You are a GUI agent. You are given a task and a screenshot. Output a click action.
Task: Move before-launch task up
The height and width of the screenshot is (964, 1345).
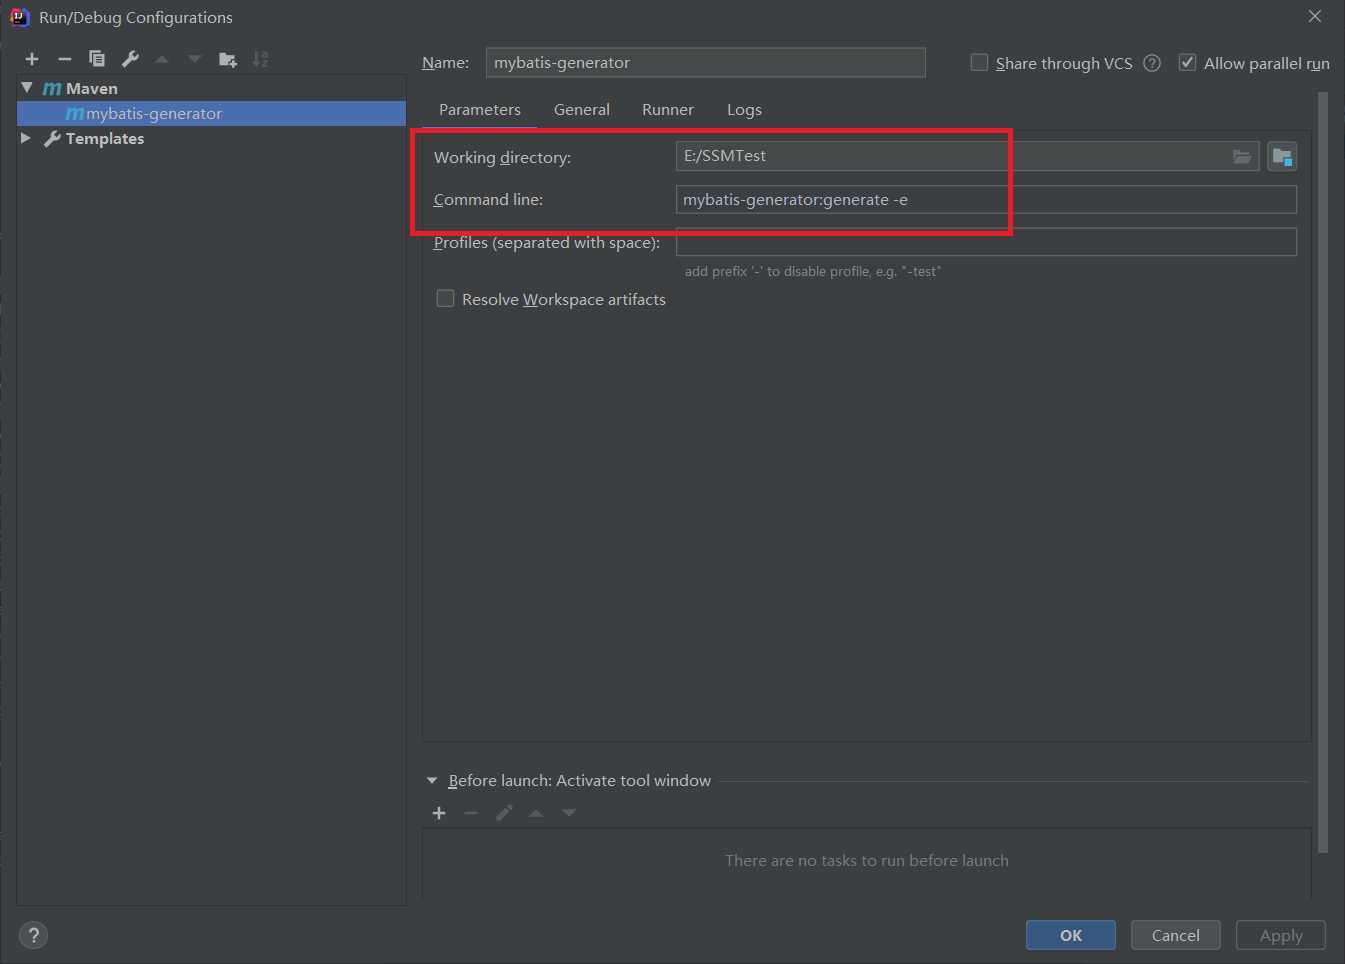tap(536, 813)
